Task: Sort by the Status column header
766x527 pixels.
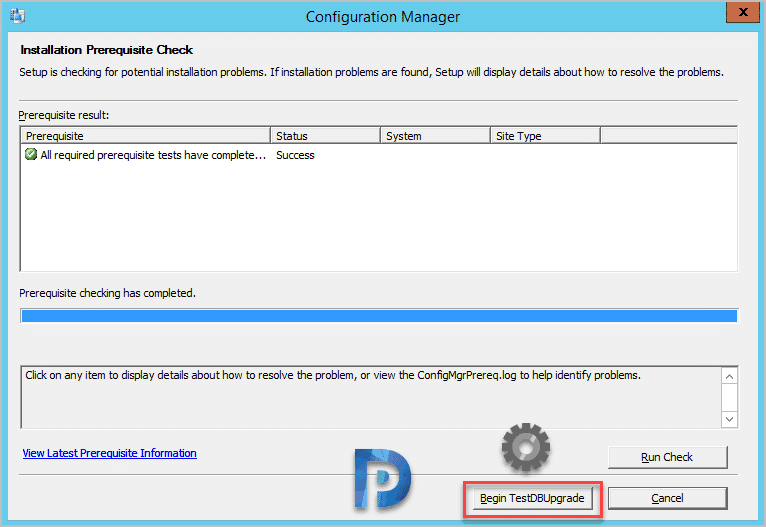Action: [325, 136]
